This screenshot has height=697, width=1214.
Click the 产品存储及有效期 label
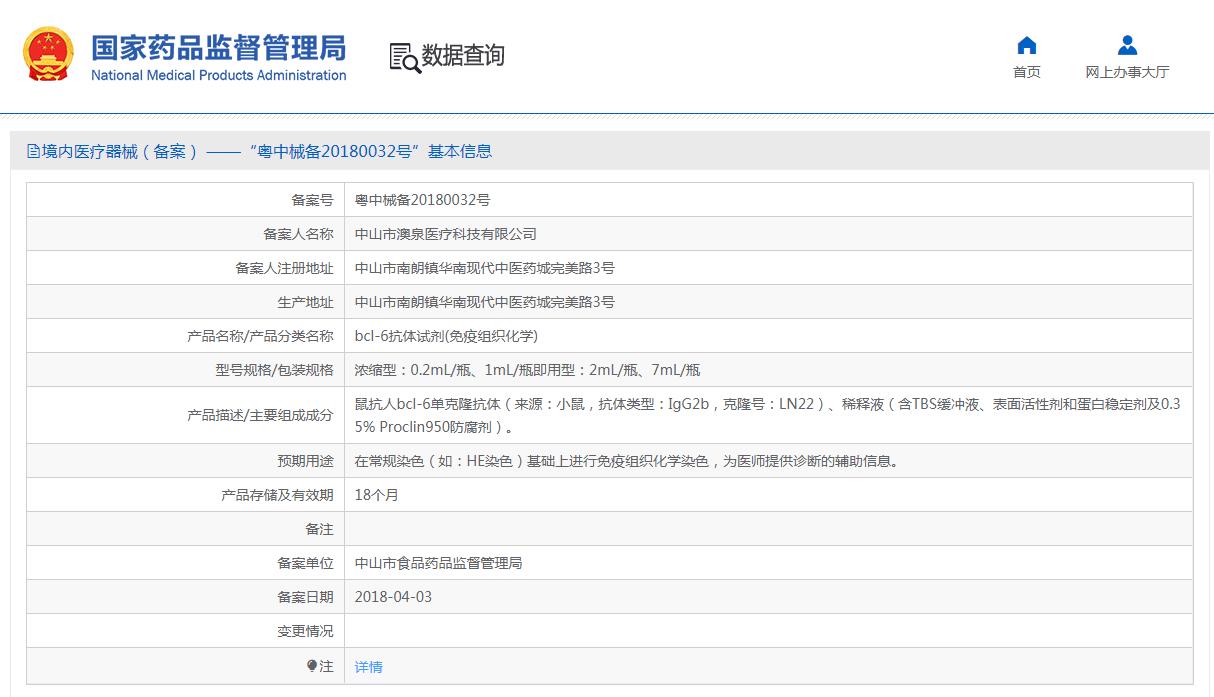coord(277,495)
